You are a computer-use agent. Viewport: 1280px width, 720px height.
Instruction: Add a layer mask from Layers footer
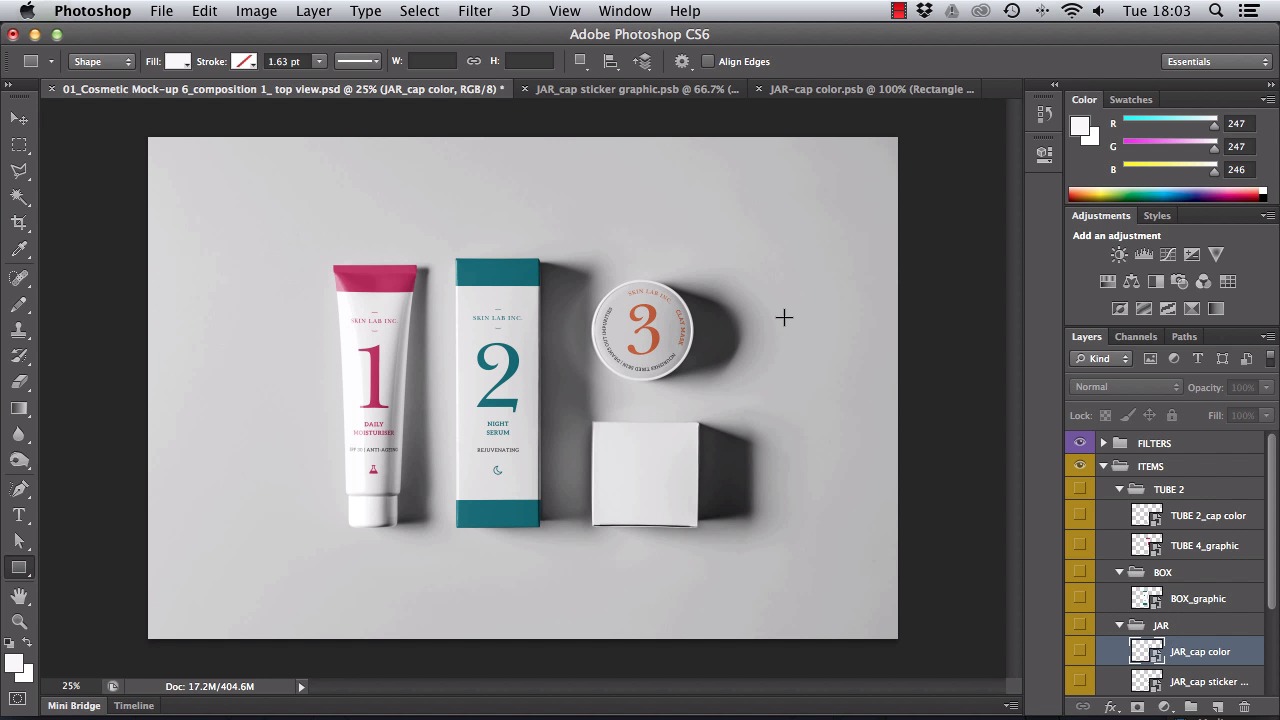[x=1137, y=707]
